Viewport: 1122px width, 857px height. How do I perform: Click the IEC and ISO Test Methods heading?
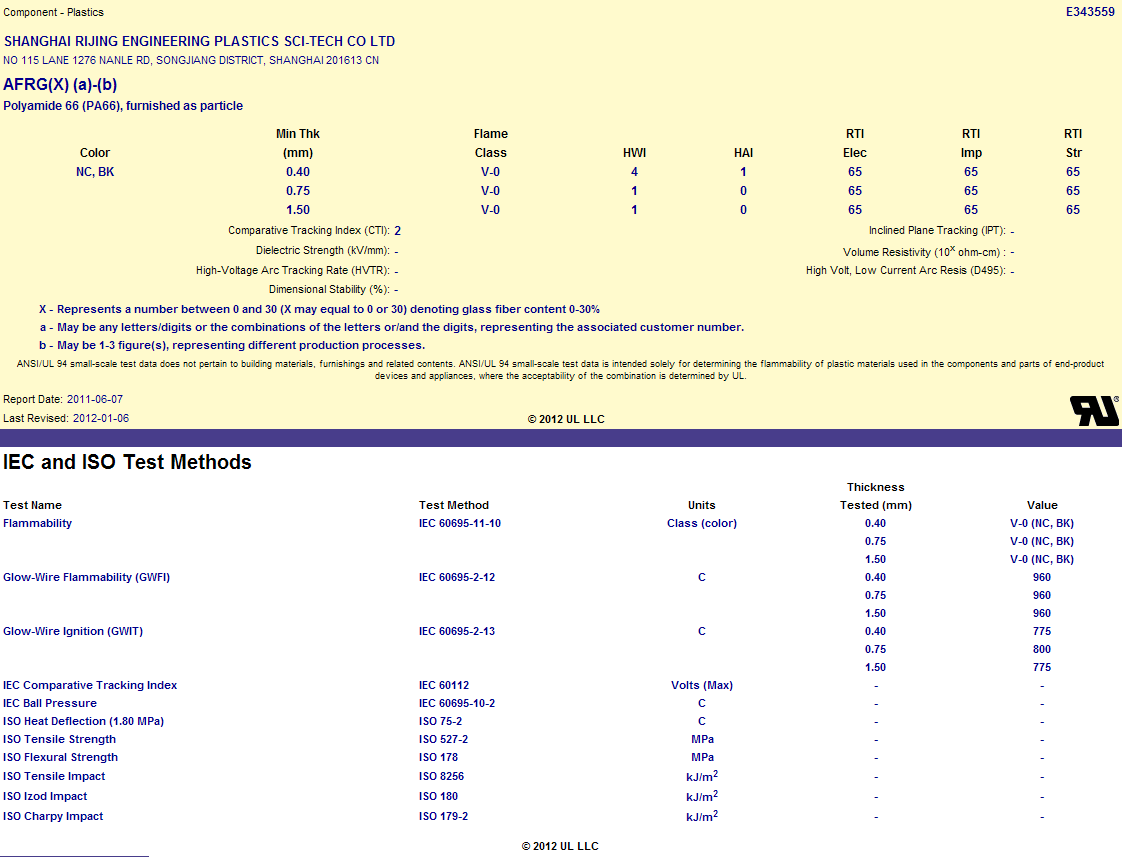pyautogui.click(x=127, y=462)
